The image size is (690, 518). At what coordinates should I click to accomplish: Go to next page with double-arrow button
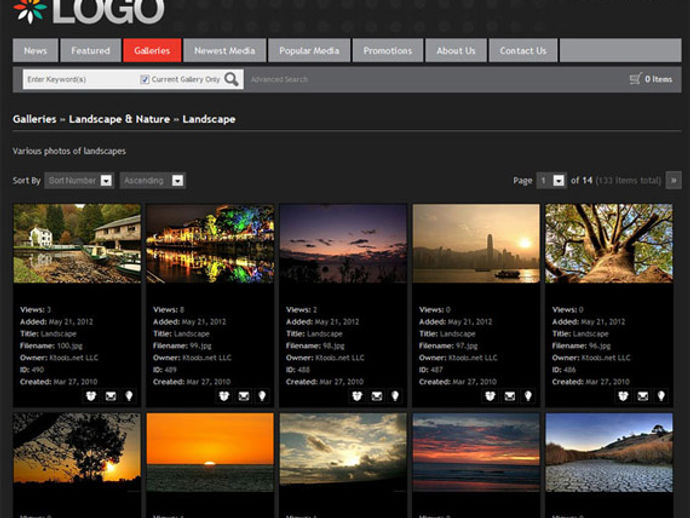(x=673, y=180)
